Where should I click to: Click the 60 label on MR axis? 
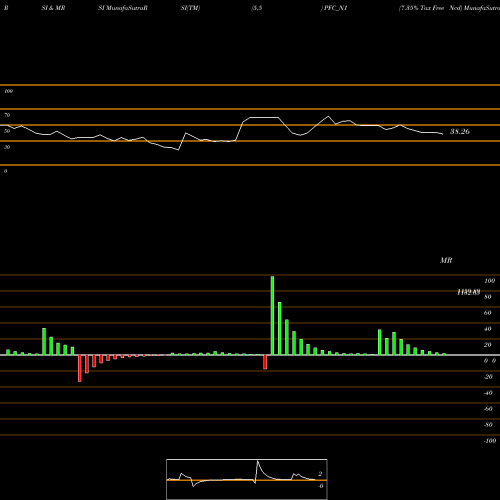tap(488, 313)
